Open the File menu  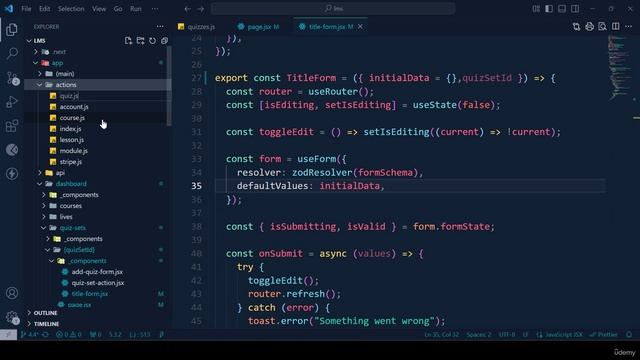coord(26,9)
